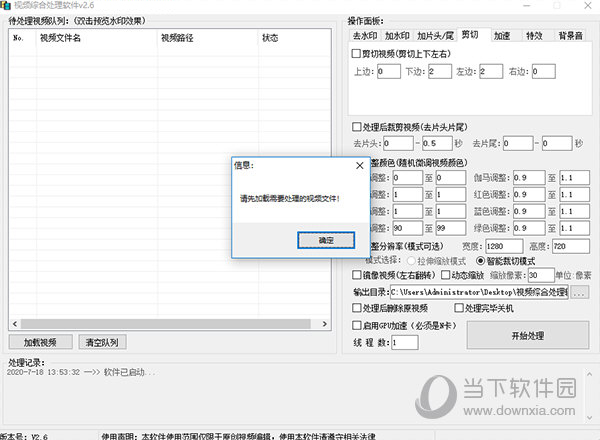
Task: Go to the 背景音 tab
Action: point(570,36)
